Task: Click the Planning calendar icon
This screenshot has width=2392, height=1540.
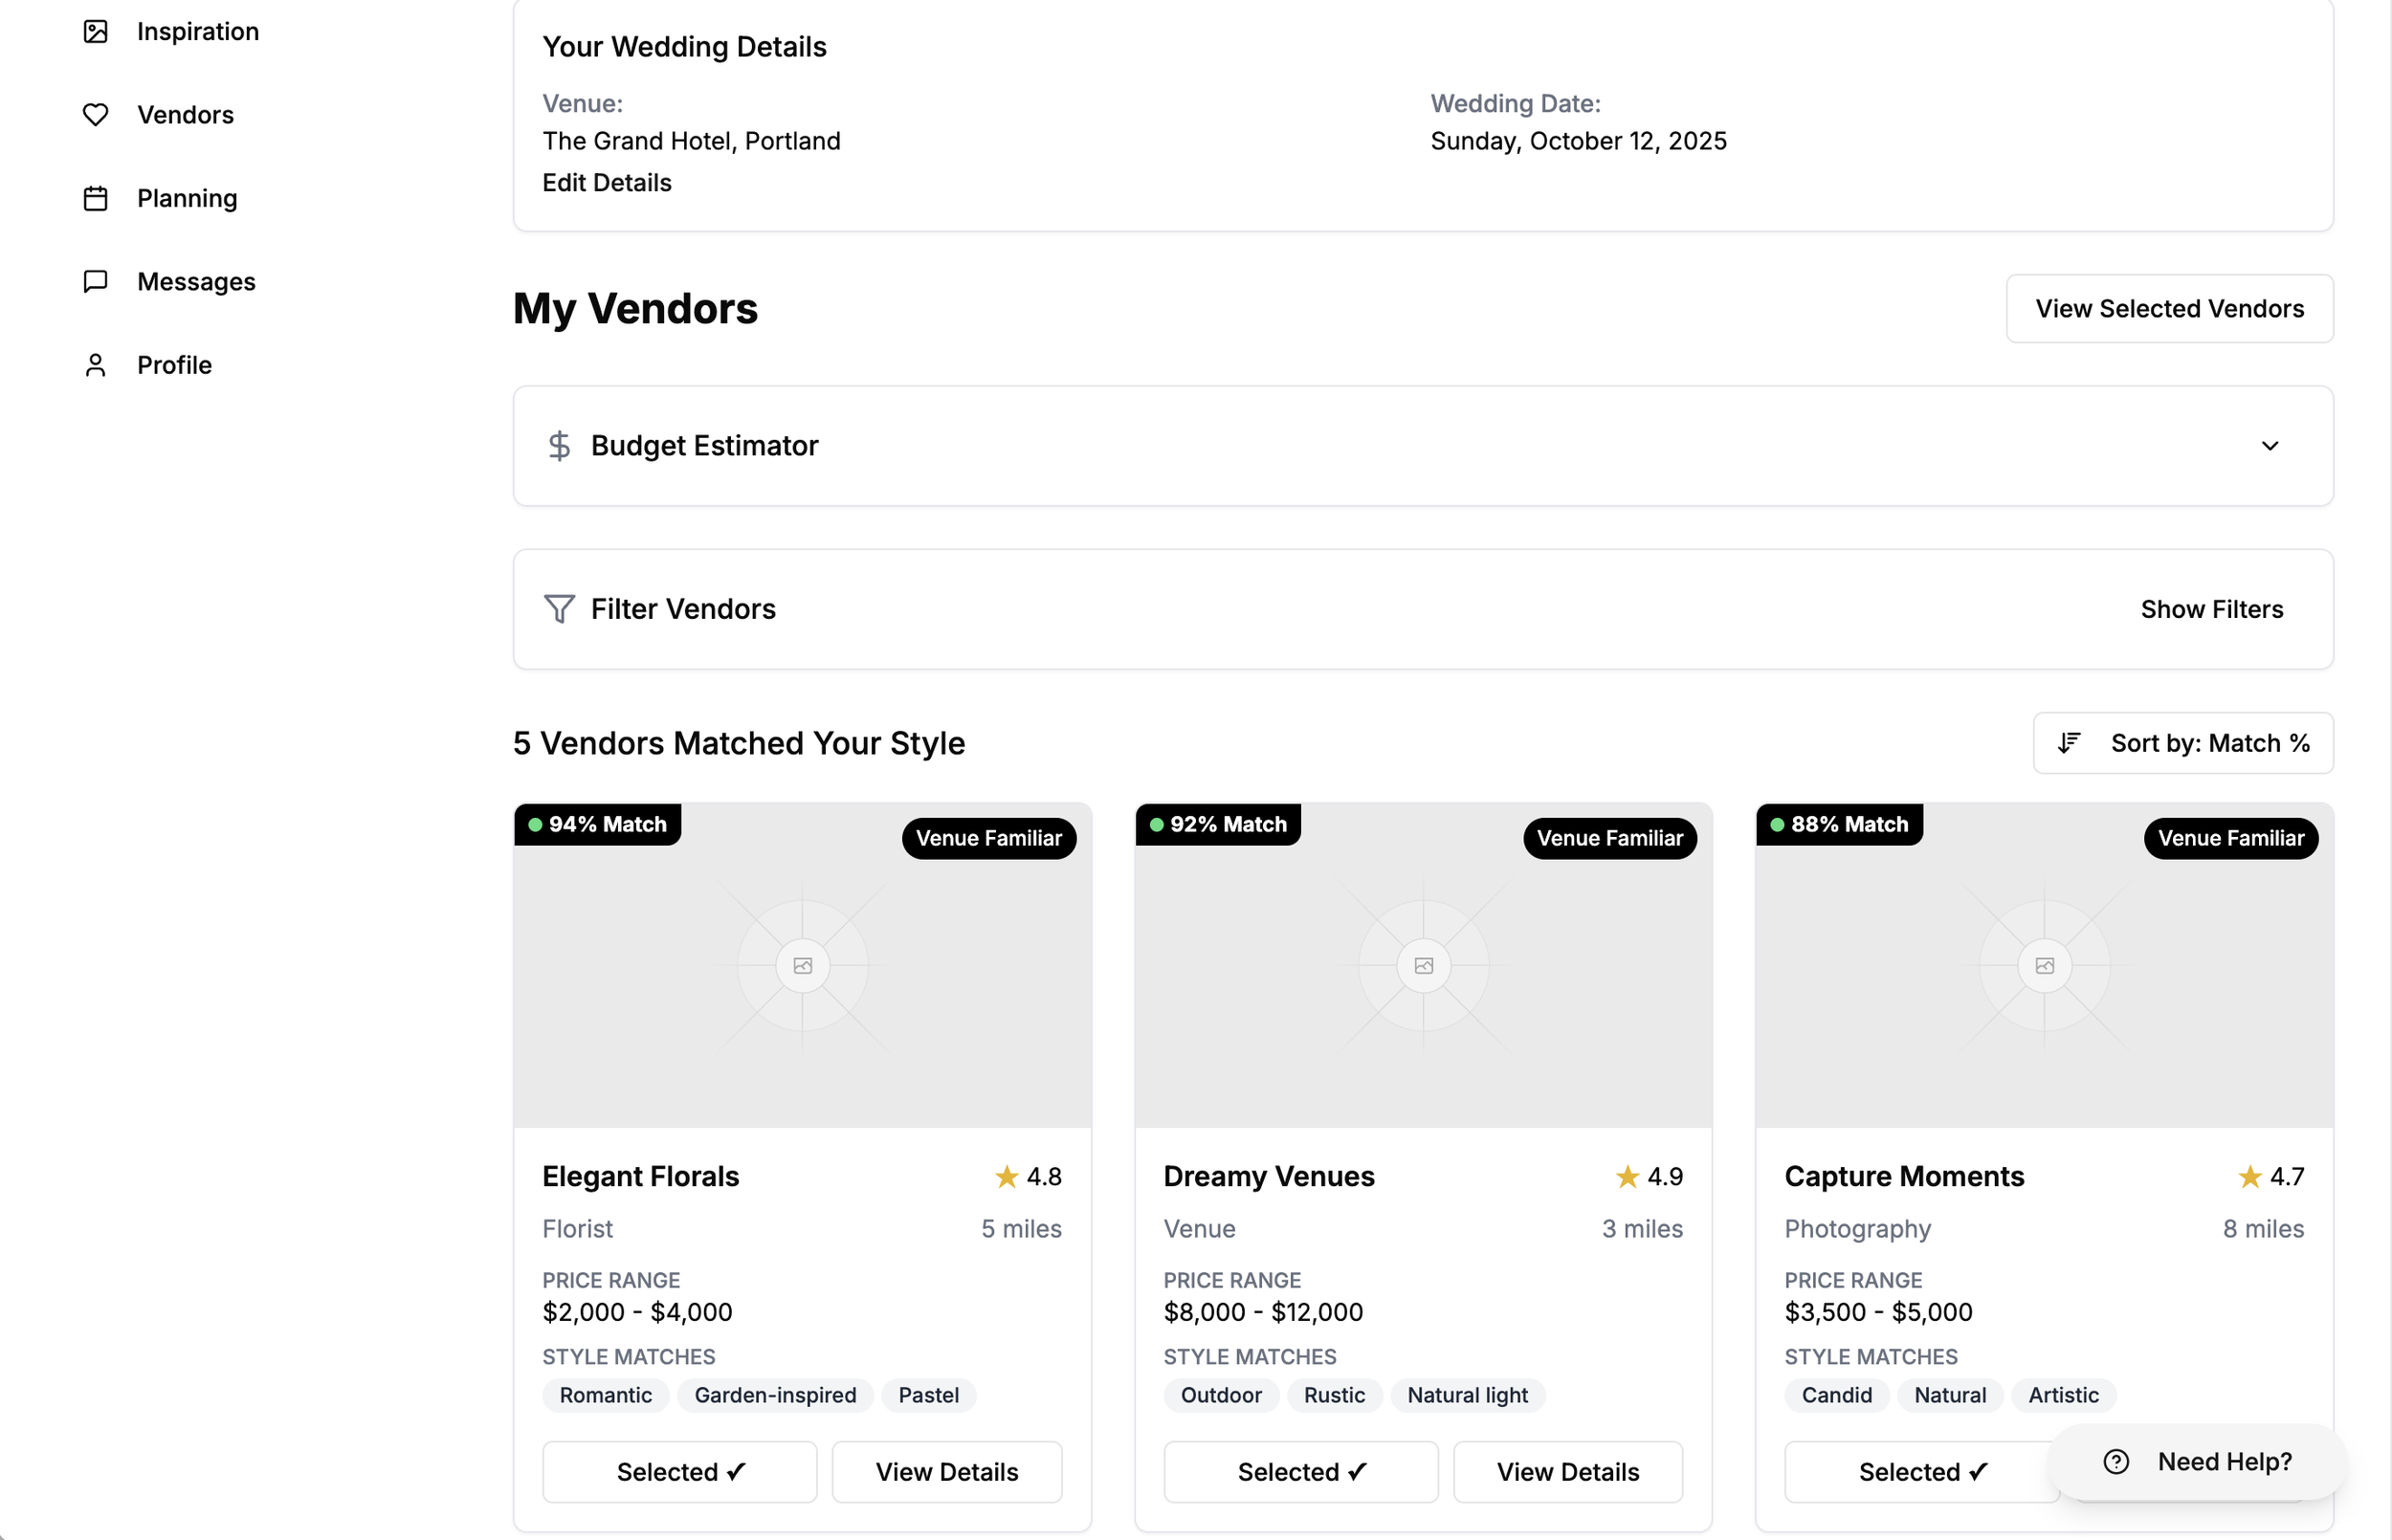Action: point(95,198)
